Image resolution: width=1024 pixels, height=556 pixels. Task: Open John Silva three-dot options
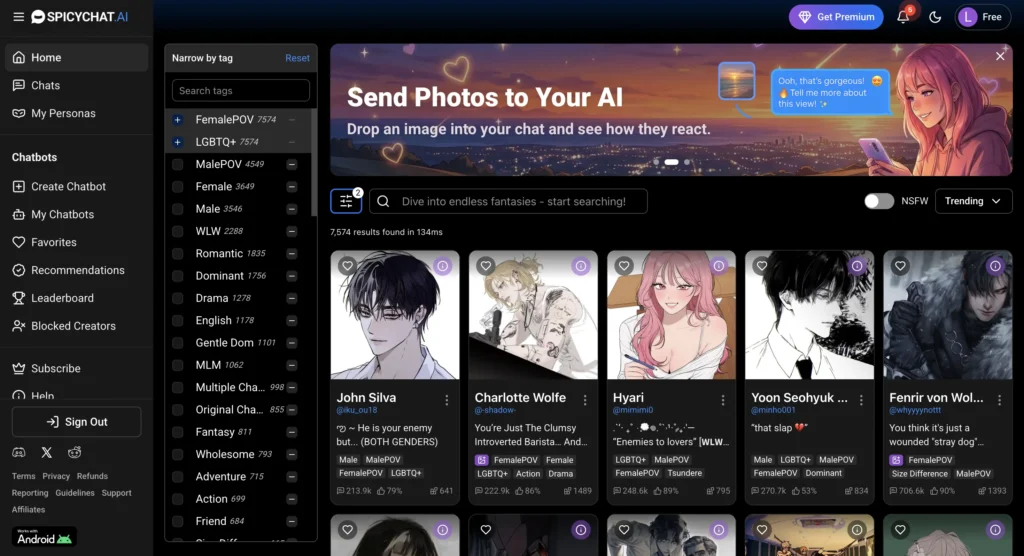[447, 401]
